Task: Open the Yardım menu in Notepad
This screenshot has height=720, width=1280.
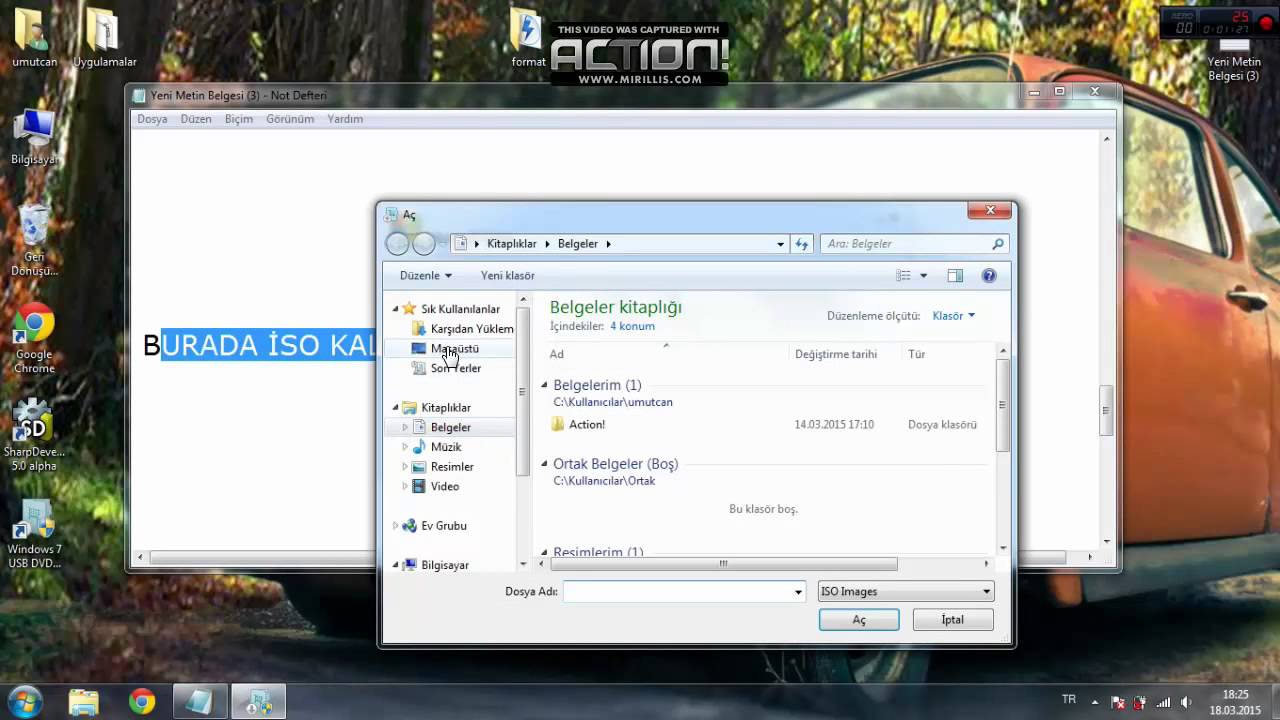Action: click(x=345, y=119)
